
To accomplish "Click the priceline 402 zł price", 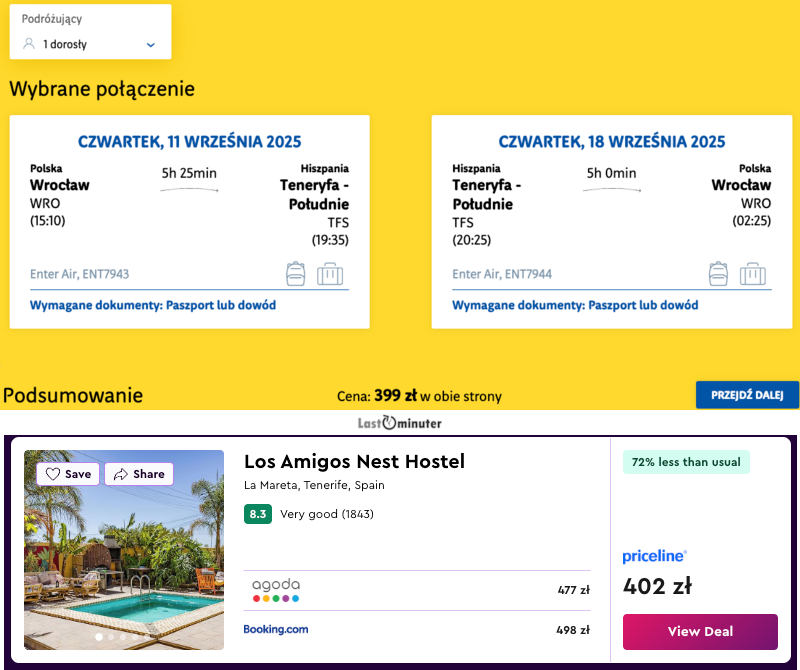I will [656, 586].
